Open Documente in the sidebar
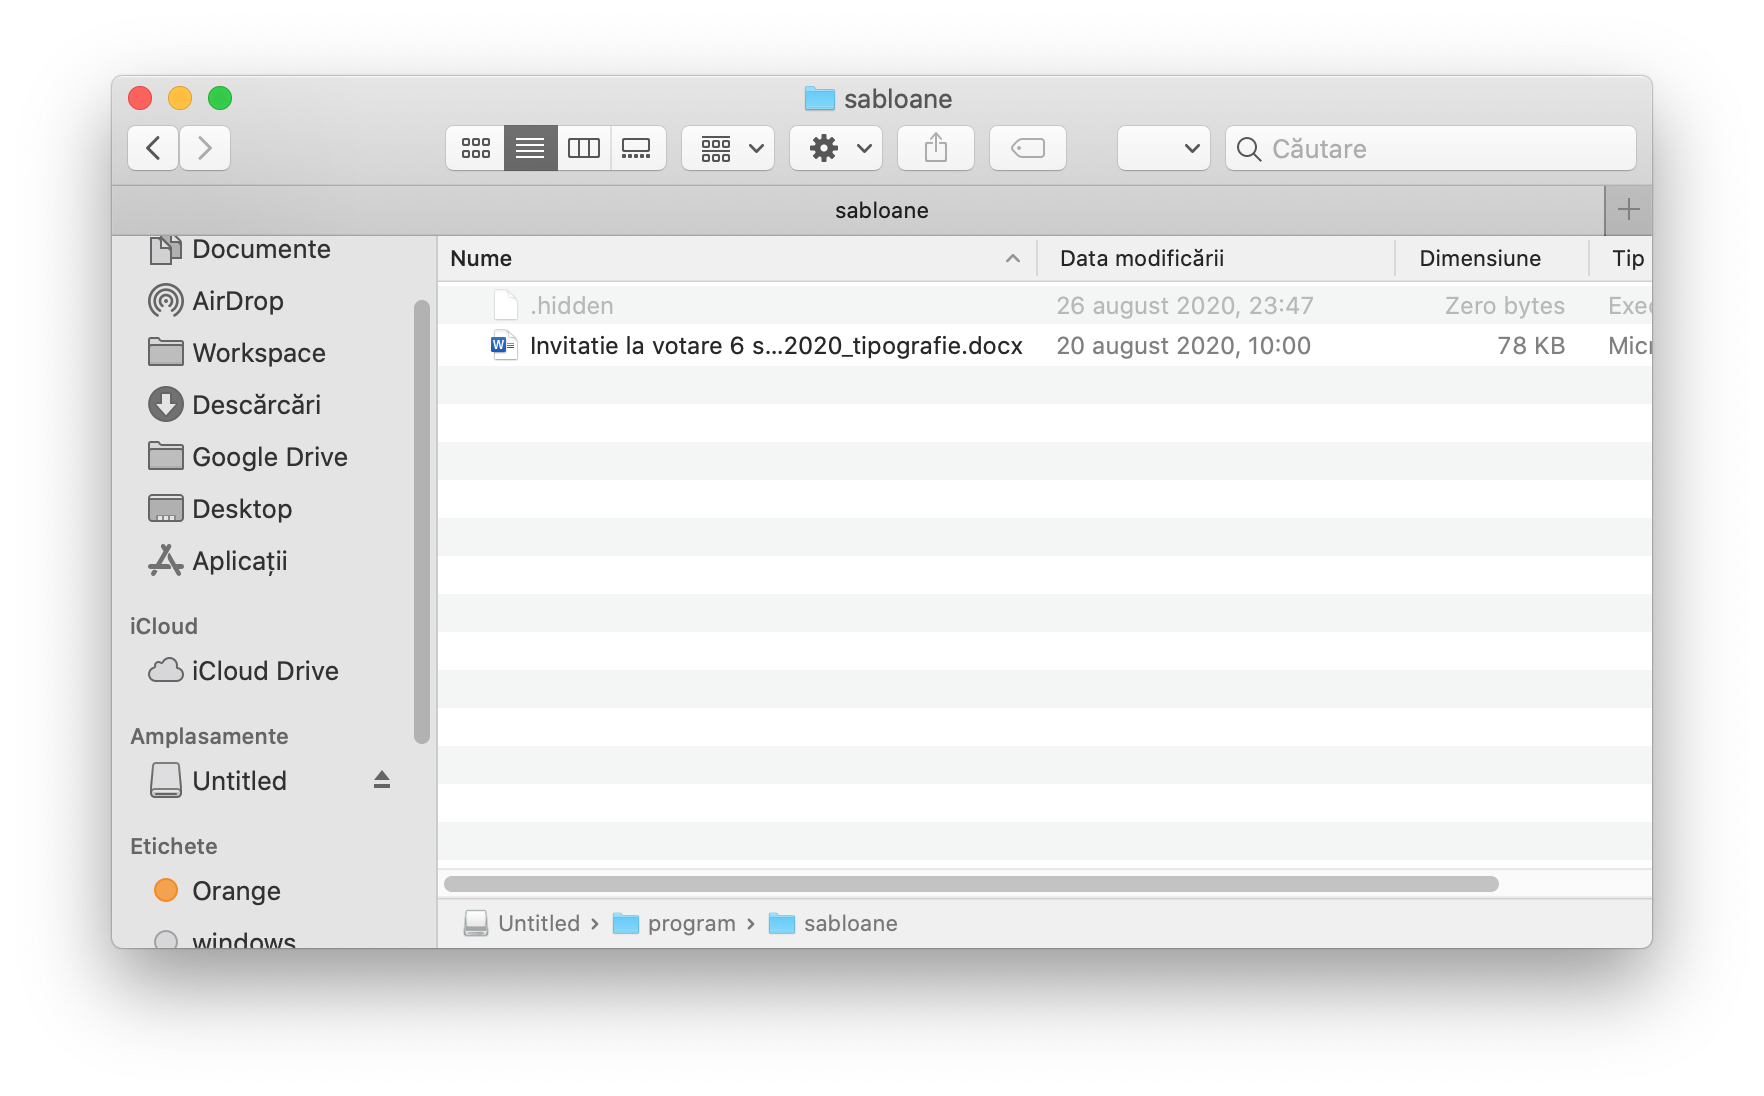 click(240, 249)
